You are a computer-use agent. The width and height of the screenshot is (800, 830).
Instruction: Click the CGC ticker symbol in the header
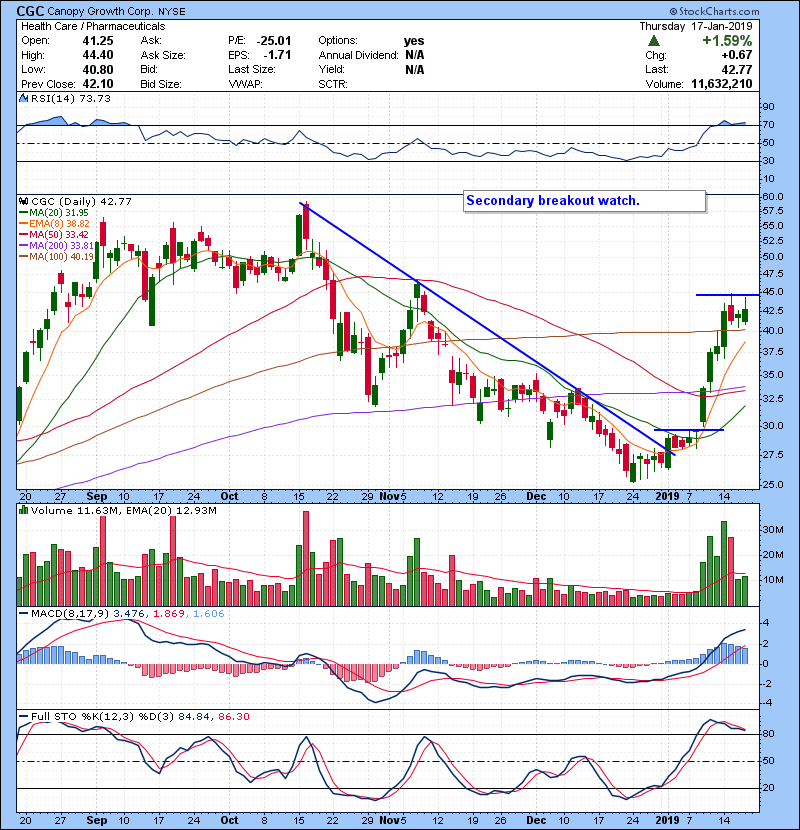click(x=31, y=11)
